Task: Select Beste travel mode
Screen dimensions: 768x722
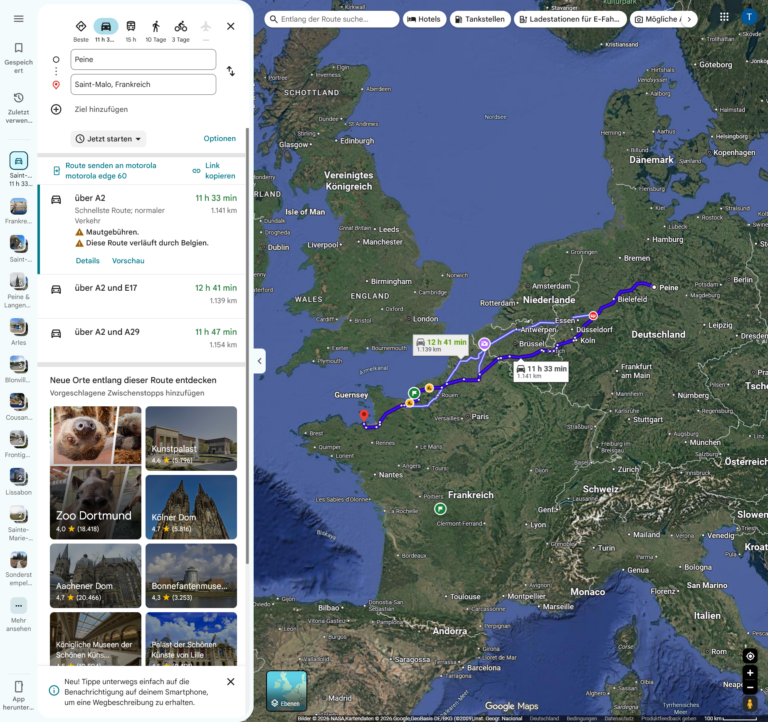Action: [81, 31]
